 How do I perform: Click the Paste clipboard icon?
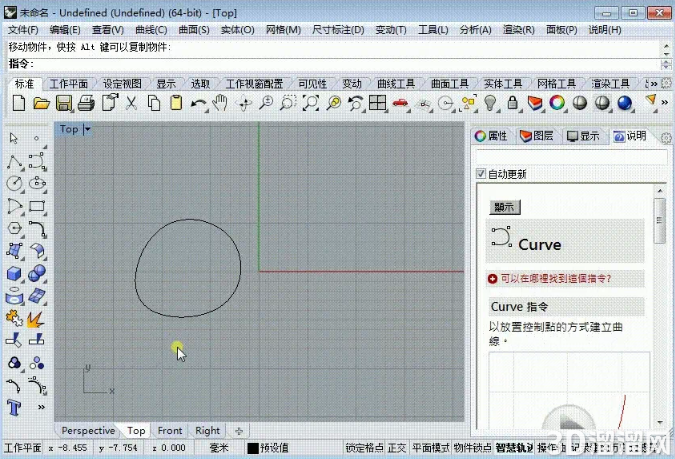point(176,103)
